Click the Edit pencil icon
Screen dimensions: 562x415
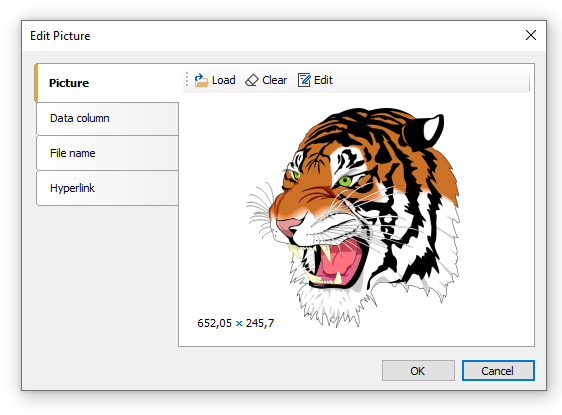[x=304, y=80]
